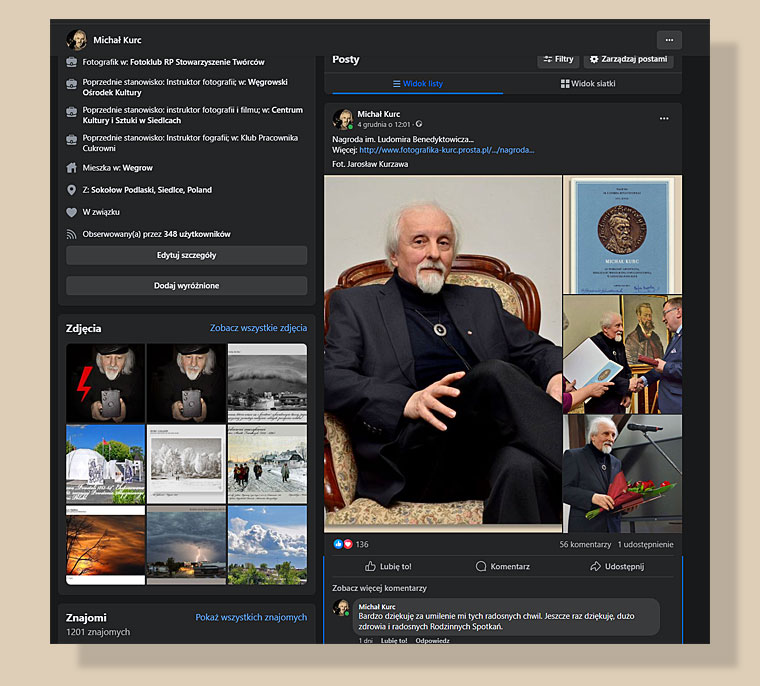Viewport: 760px width, 686px height.
Task: Open Pokaż wszystkich znajomych link
Action: (x=251, y=617)
